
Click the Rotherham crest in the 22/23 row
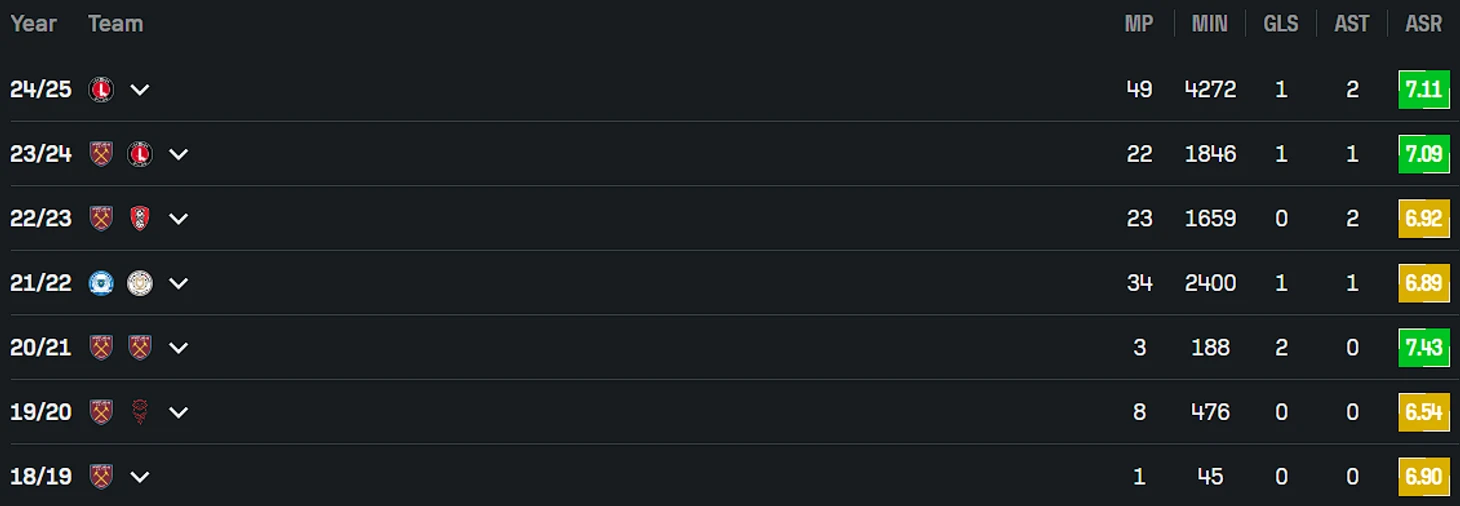click(140, 218)
